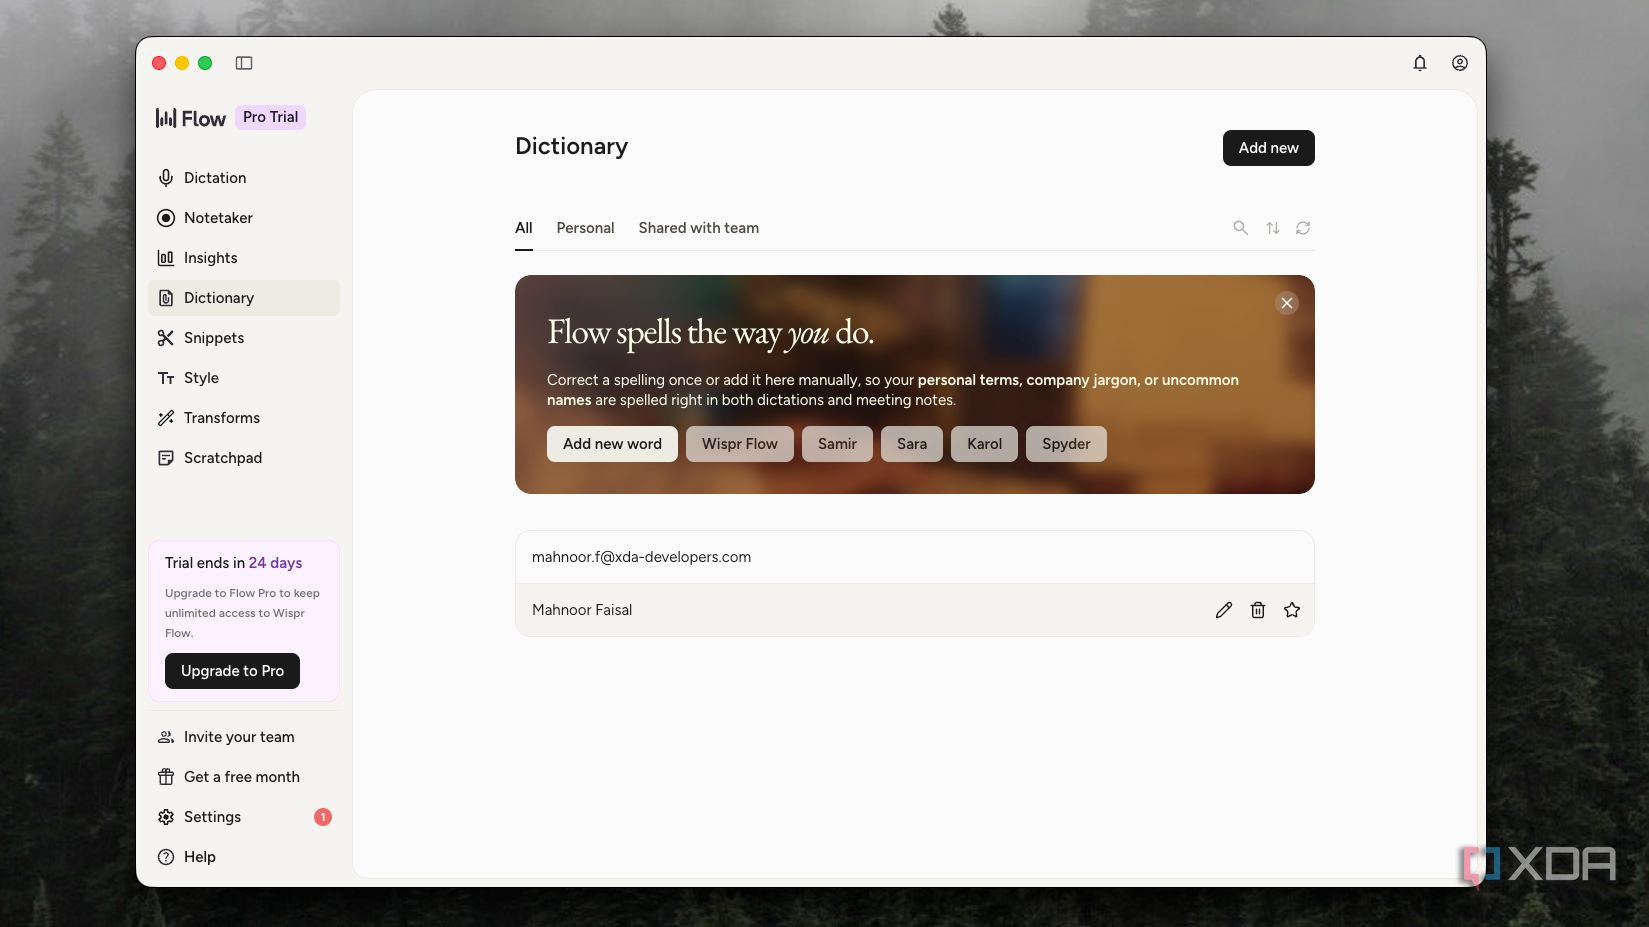Edit the Mahnoor Faisal entry (pencil icon)

click(x=1224, y=610)
